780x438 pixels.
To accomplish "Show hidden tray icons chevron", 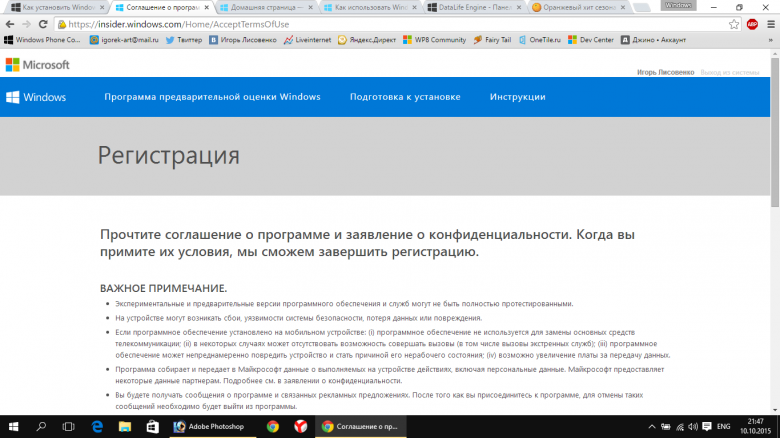I will 652,427.
